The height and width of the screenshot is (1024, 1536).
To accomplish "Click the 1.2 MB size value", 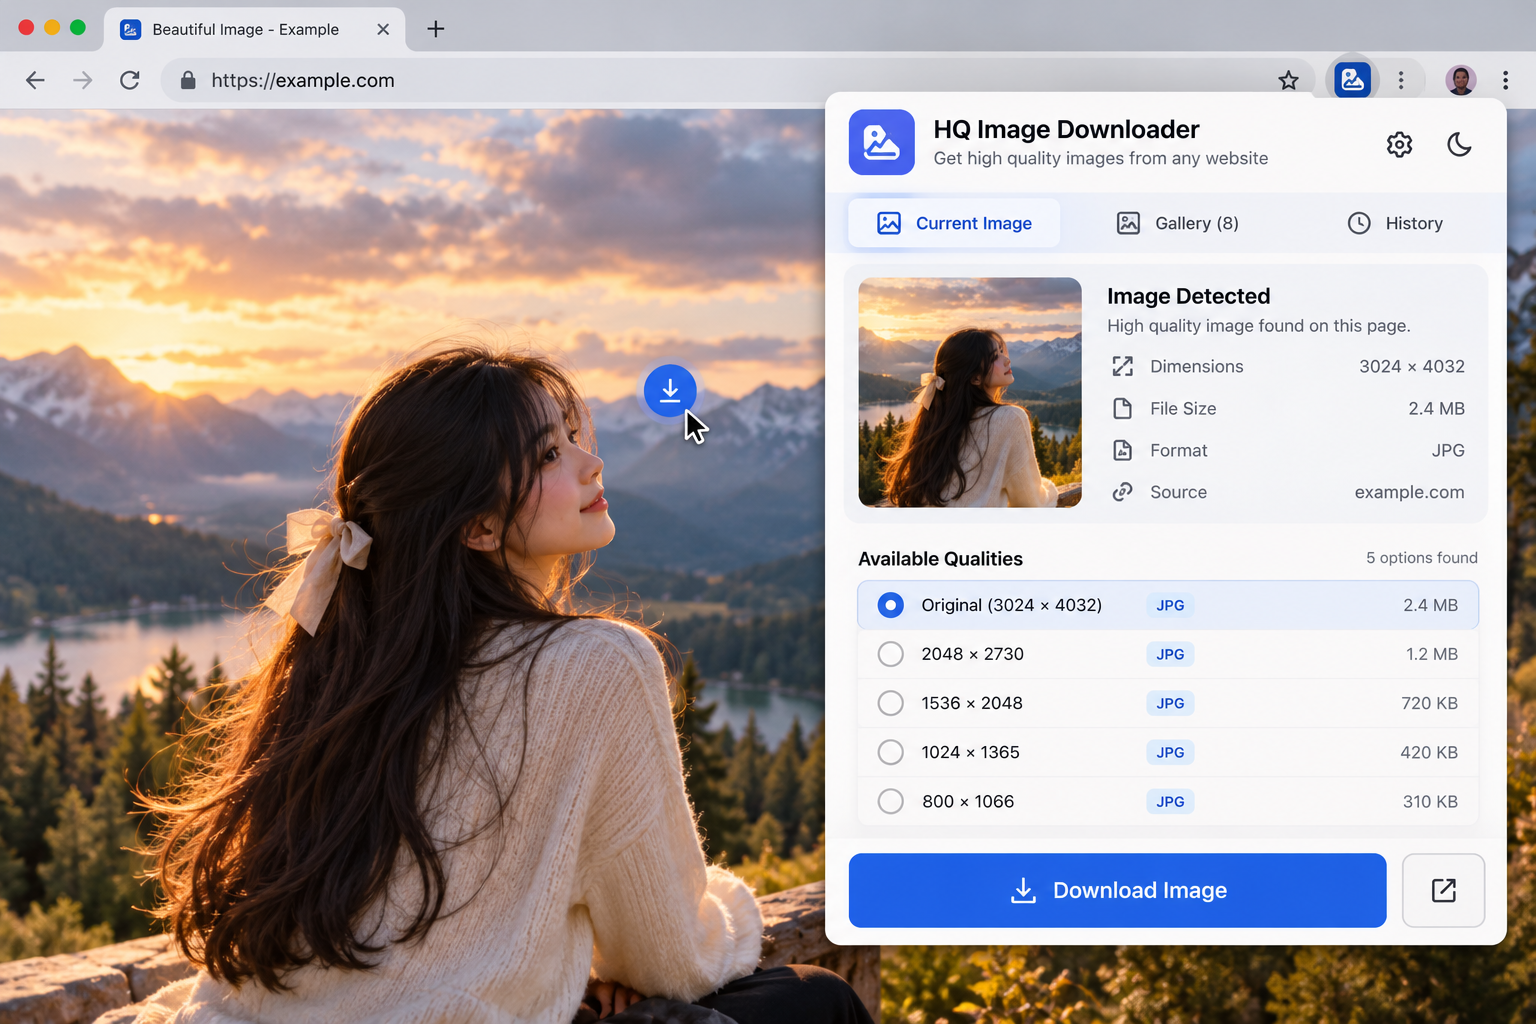I will coord(1431,654).
